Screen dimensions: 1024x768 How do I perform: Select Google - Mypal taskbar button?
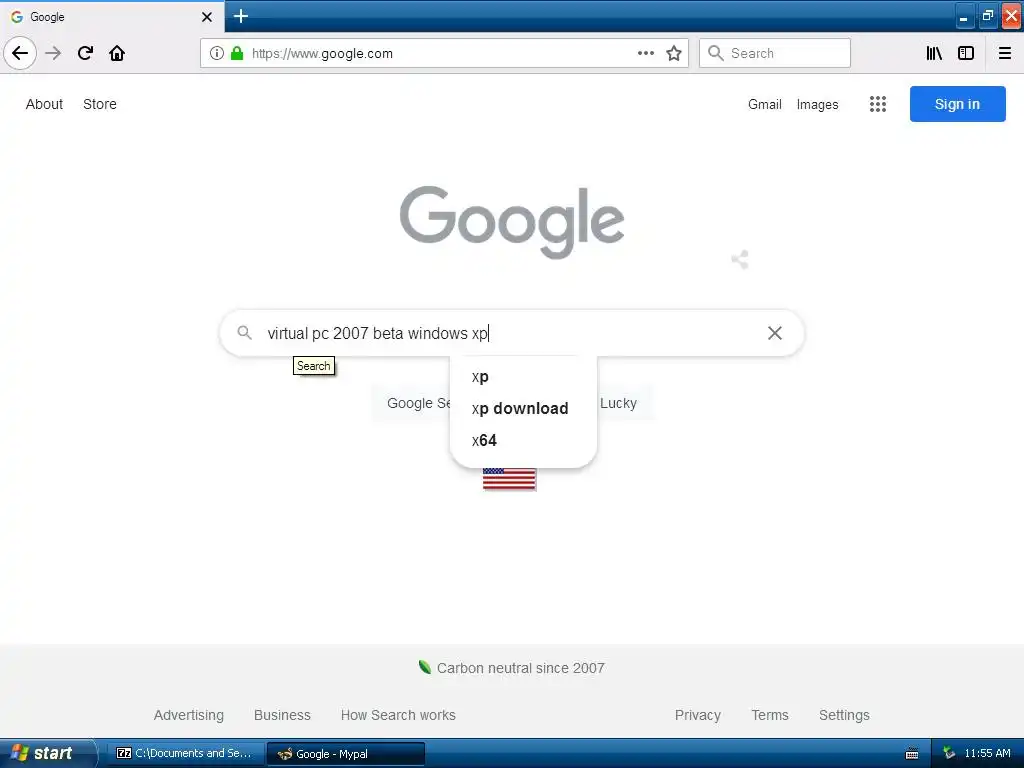point(346,754)
